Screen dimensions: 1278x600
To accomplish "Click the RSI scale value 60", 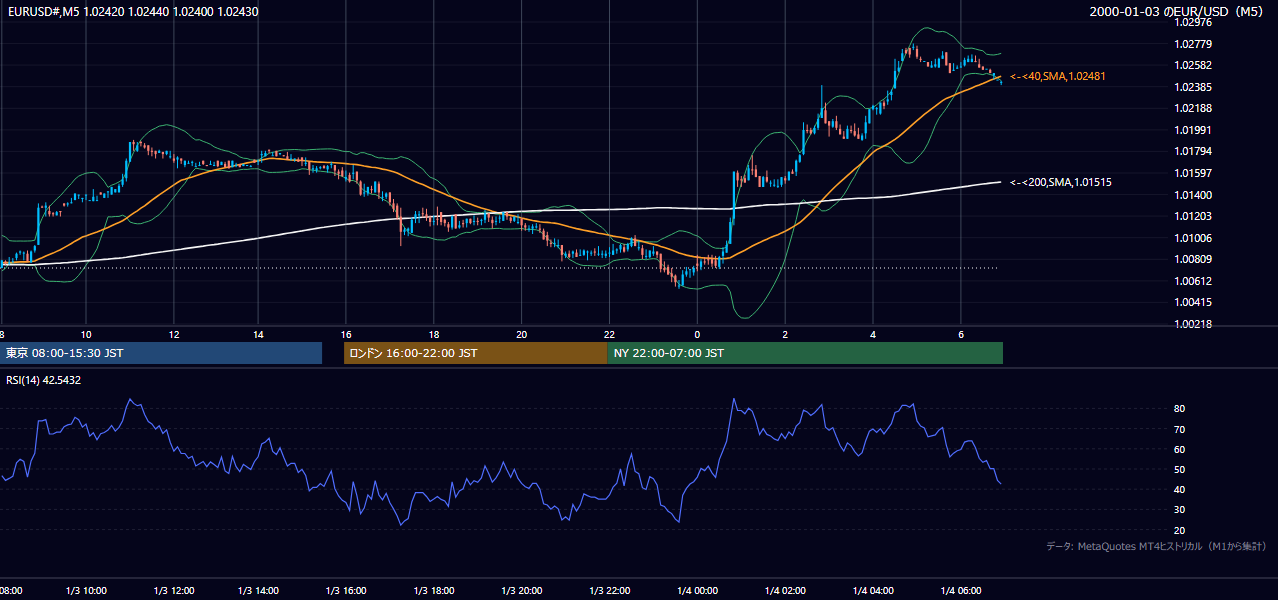I will point(1180,449).
